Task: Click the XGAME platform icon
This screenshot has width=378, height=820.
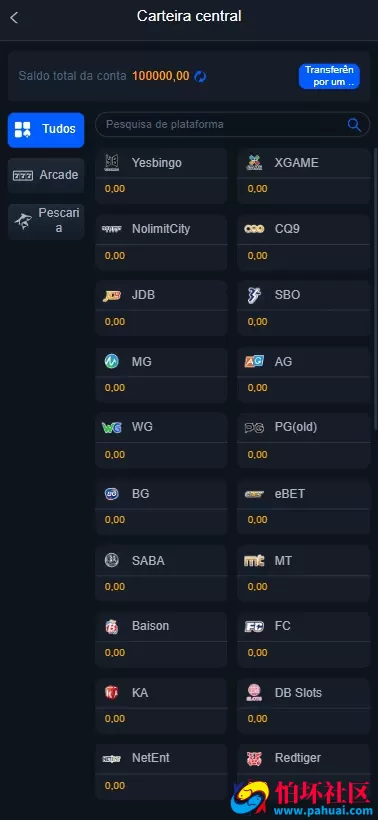Action: tap(254, 163)
